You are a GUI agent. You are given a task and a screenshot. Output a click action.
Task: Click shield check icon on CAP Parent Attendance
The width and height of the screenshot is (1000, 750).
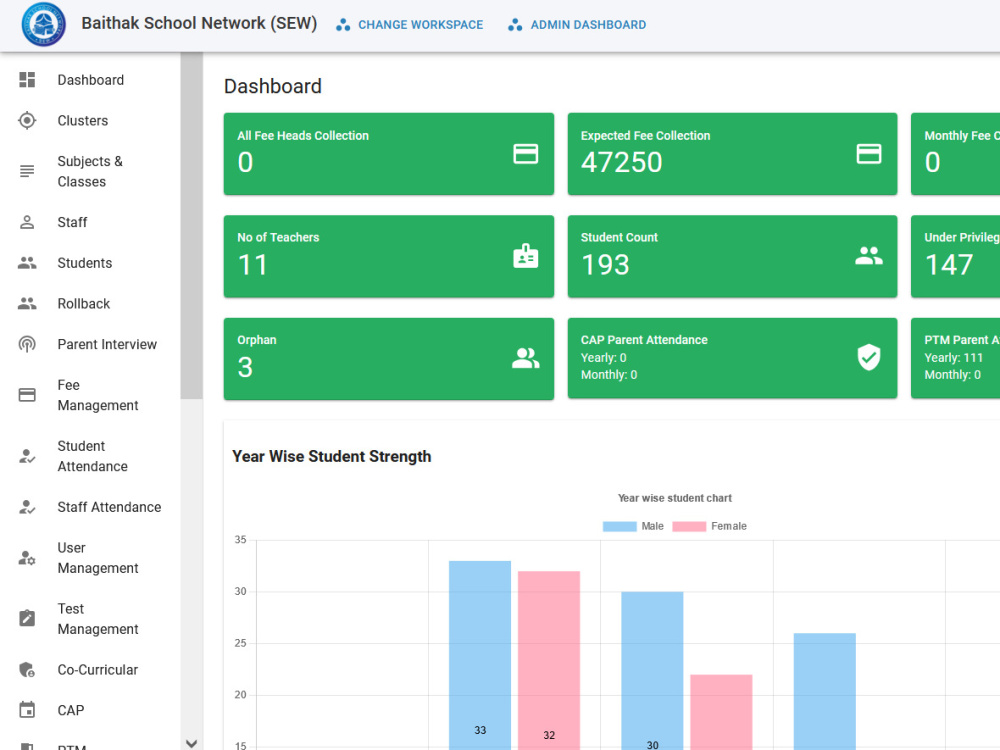869,357
